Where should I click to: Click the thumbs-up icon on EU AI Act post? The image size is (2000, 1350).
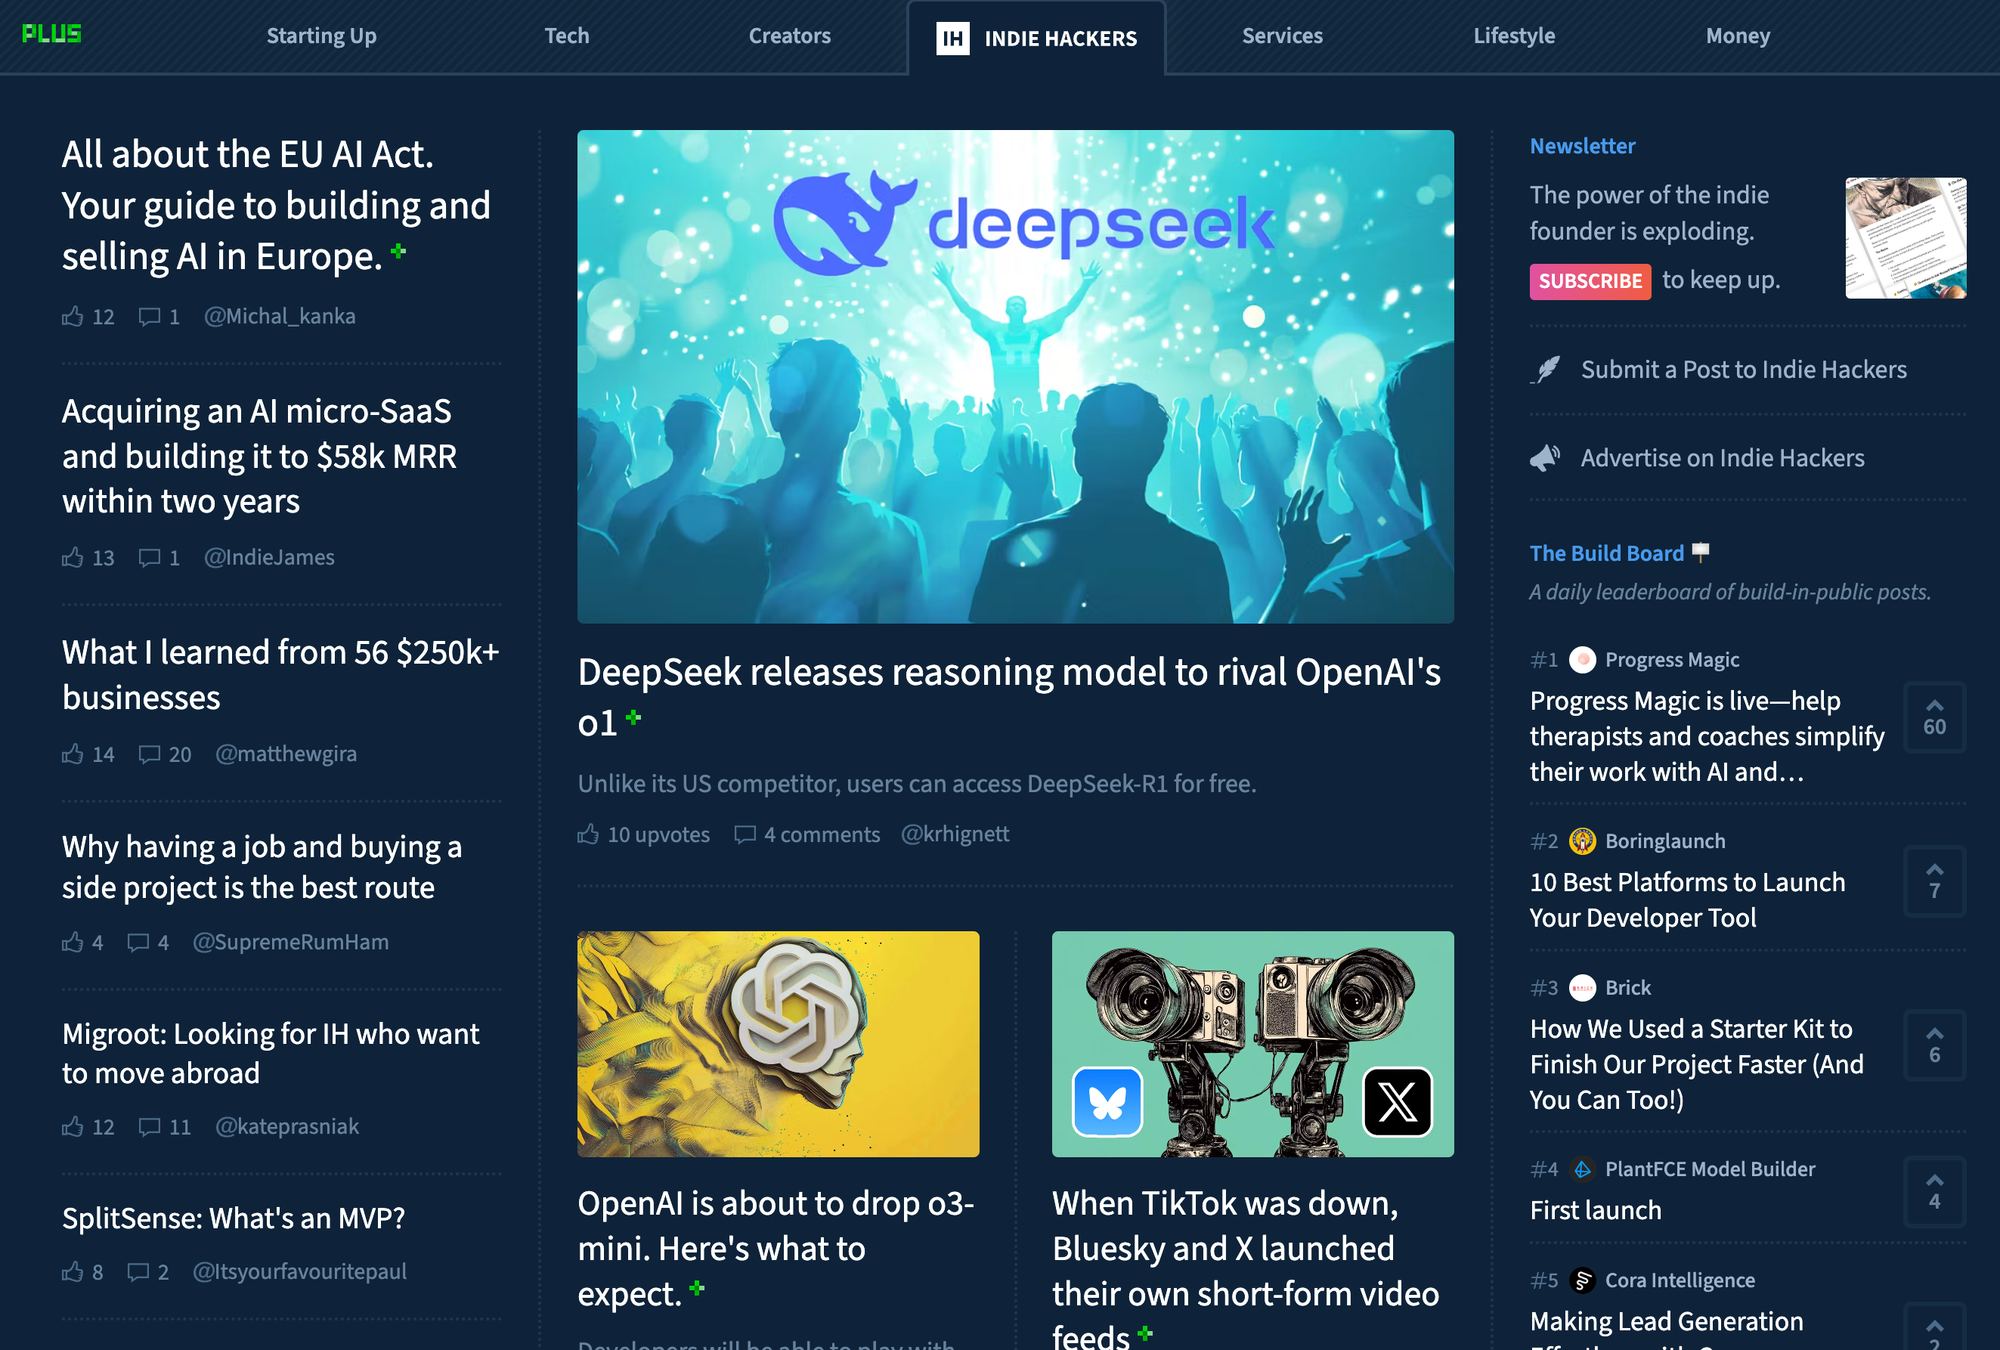(x=72, y=317)
